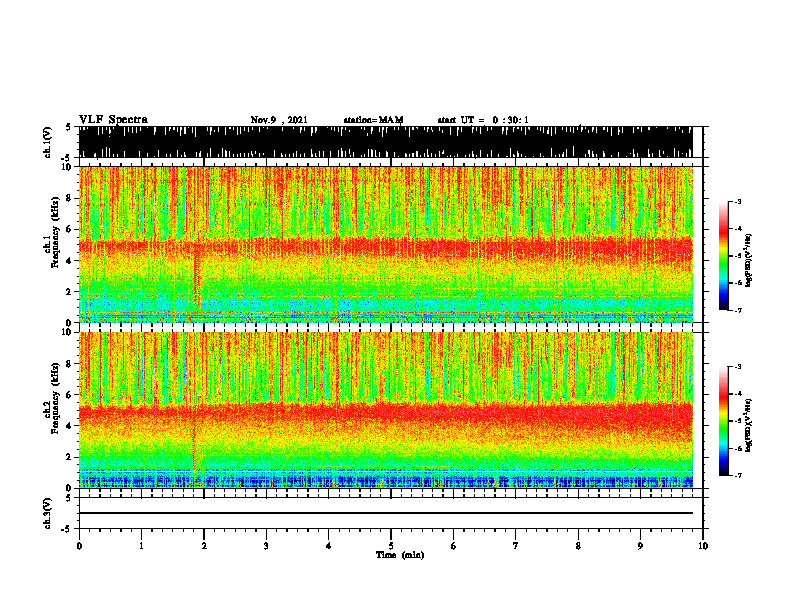Click the "-3" label on ch.2 colorbar
Viewport: 792px width, 612px height.
pos(737,367)
